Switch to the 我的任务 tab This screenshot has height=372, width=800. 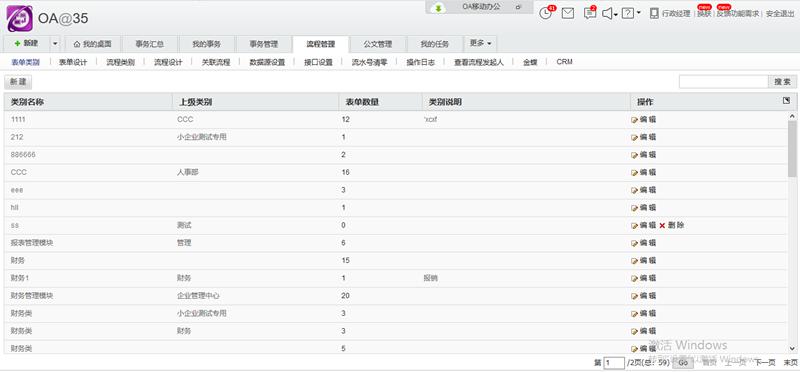(435, 44)
